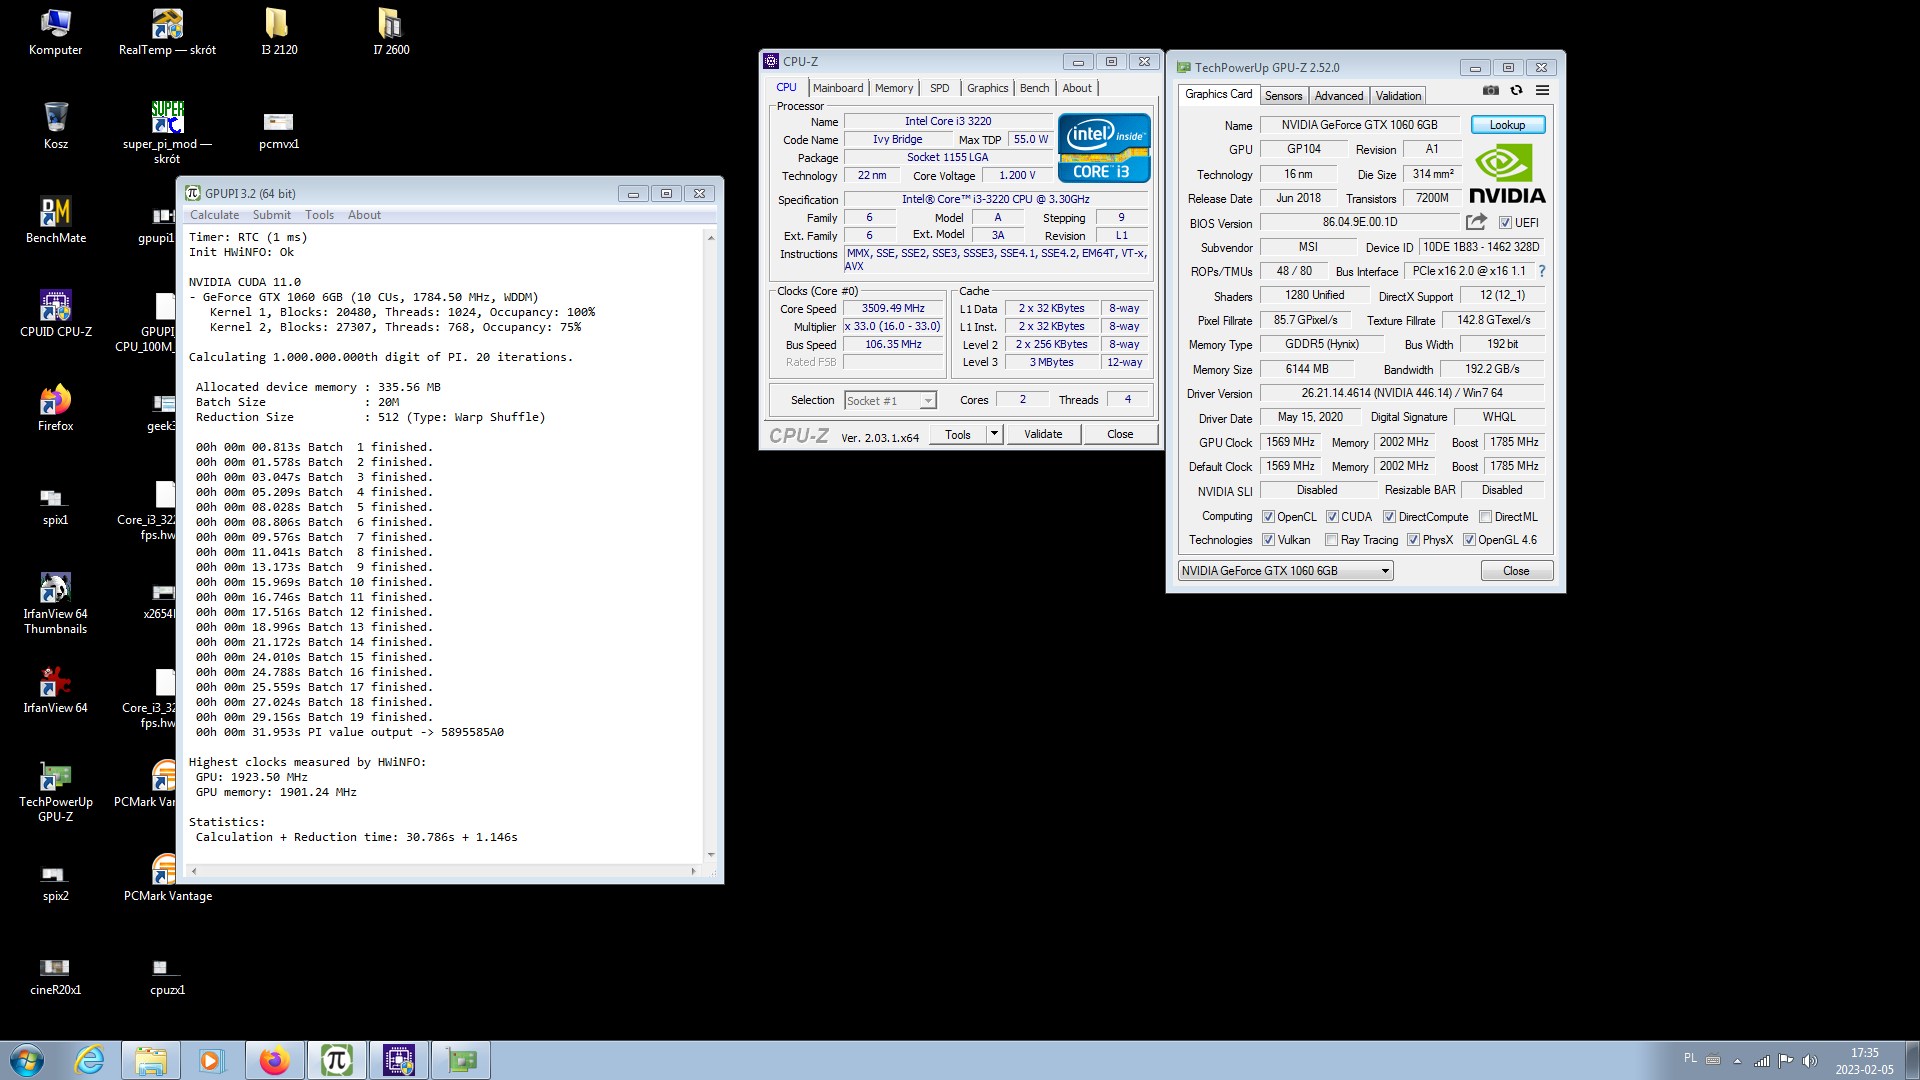1920x1080 pixels.
Task: Switch to CPU-Z Mainboard tab
Action: [838, 88]
